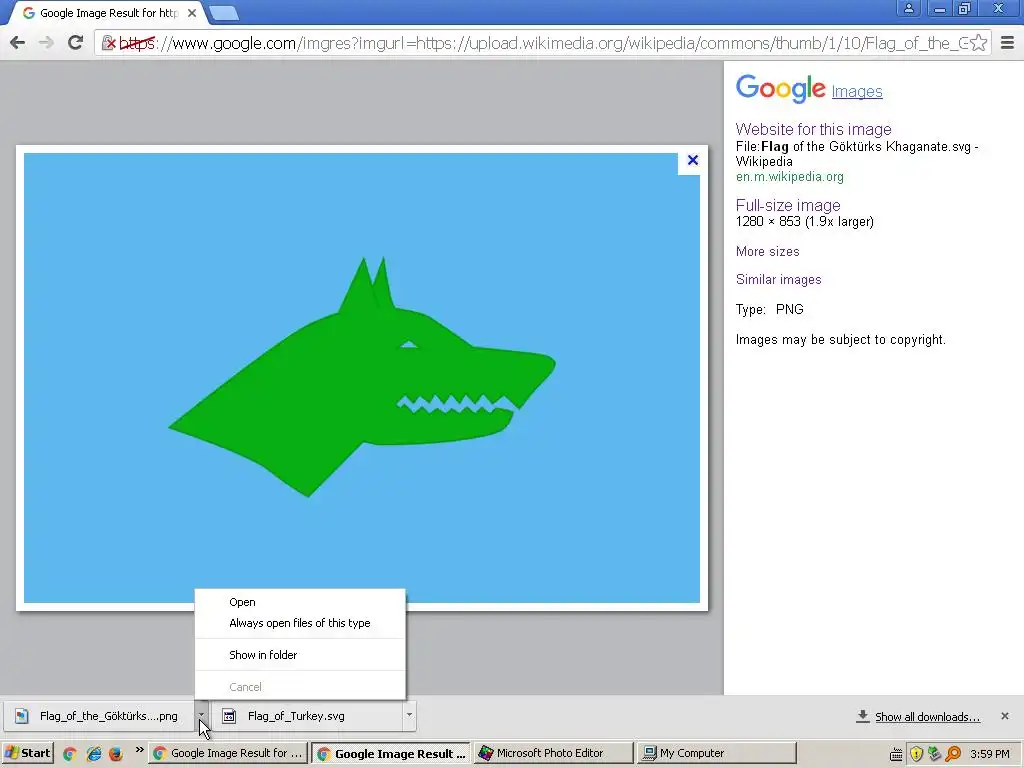This screenshot has height=768, width=1024.
Task: Click the keyboard tray icon
Action: 897,754
